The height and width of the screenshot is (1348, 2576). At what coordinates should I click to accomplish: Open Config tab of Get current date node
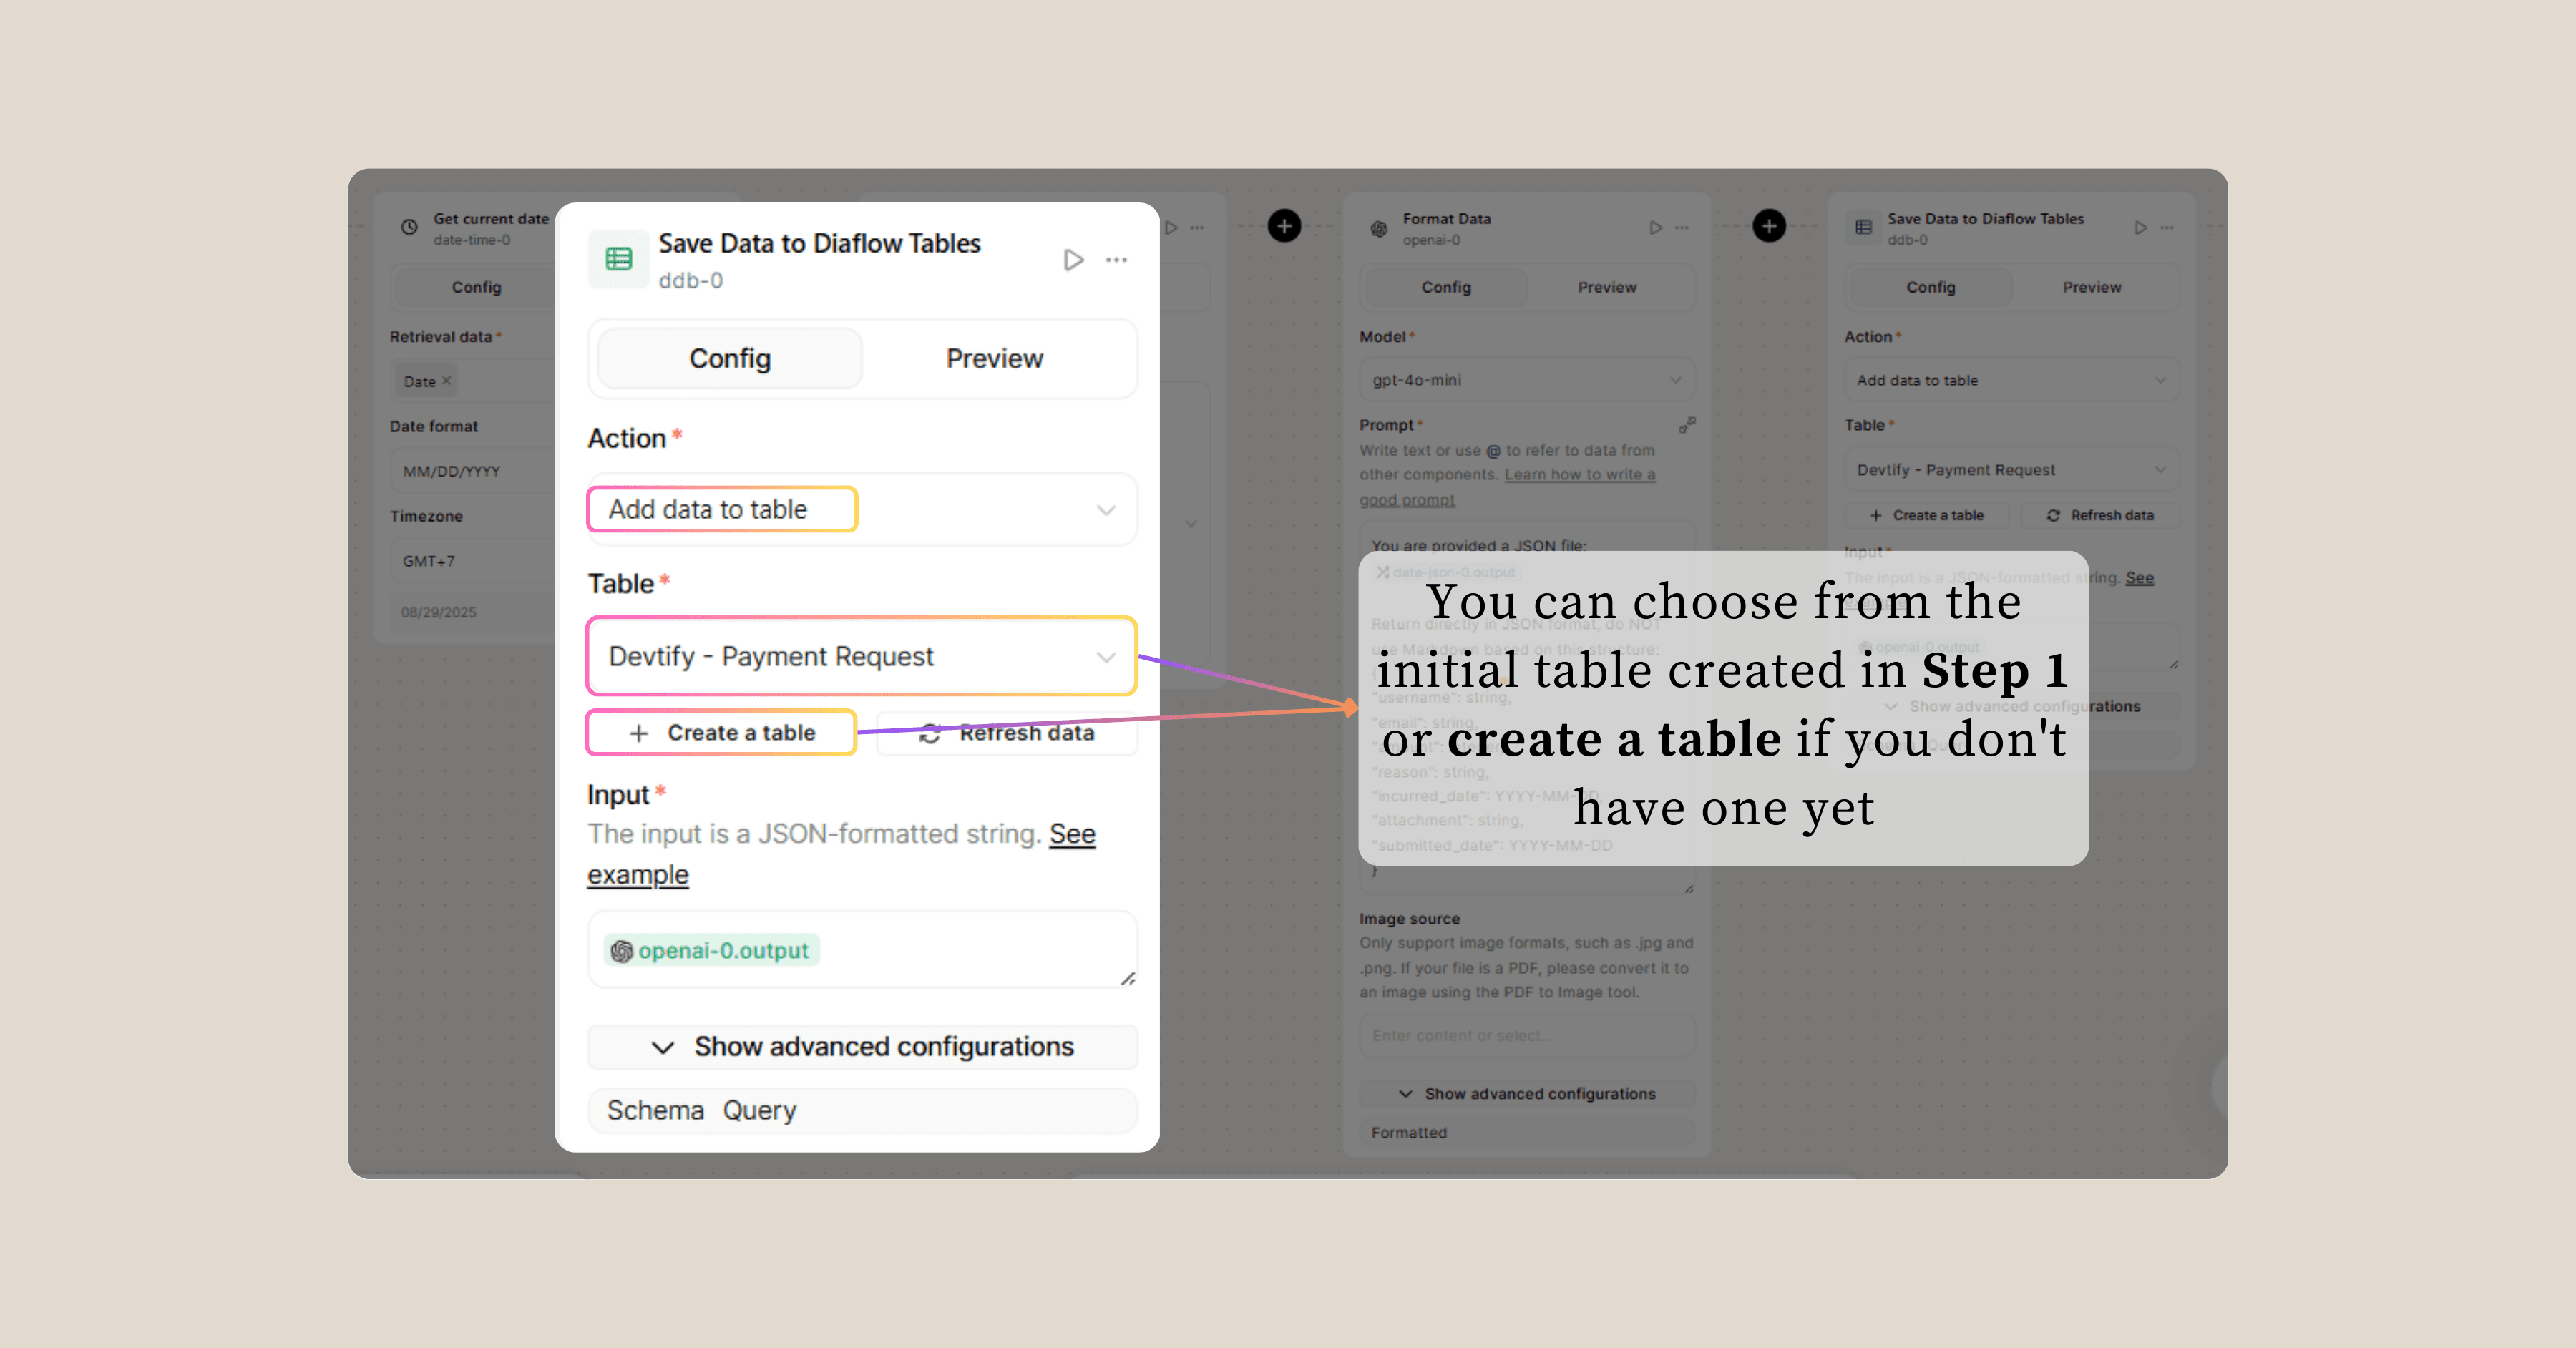coord(476,287)
